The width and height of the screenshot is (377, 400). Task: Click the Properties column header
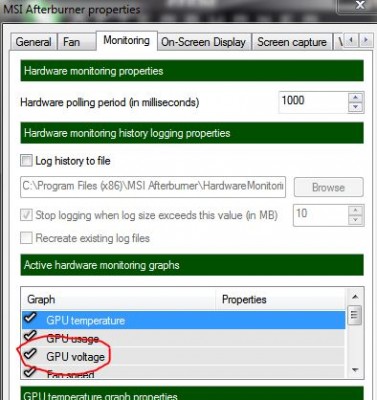click(280, 299)
